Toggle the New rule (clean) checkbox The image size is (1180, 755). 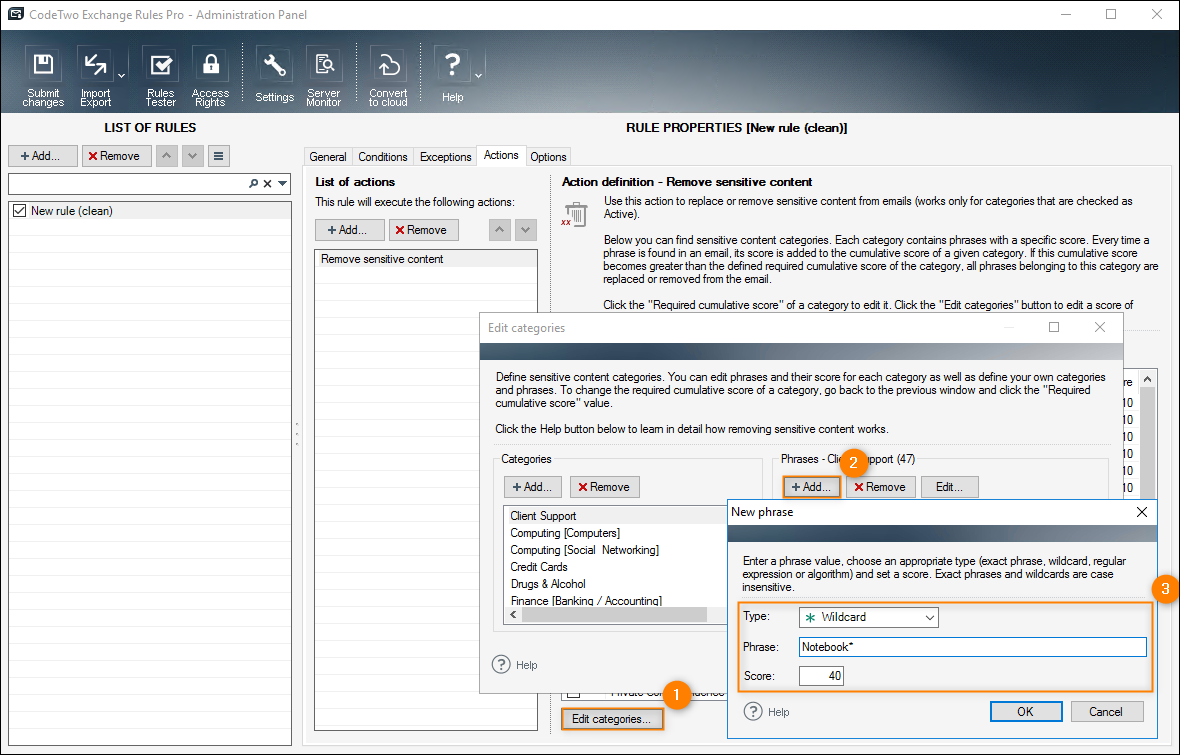20,211
